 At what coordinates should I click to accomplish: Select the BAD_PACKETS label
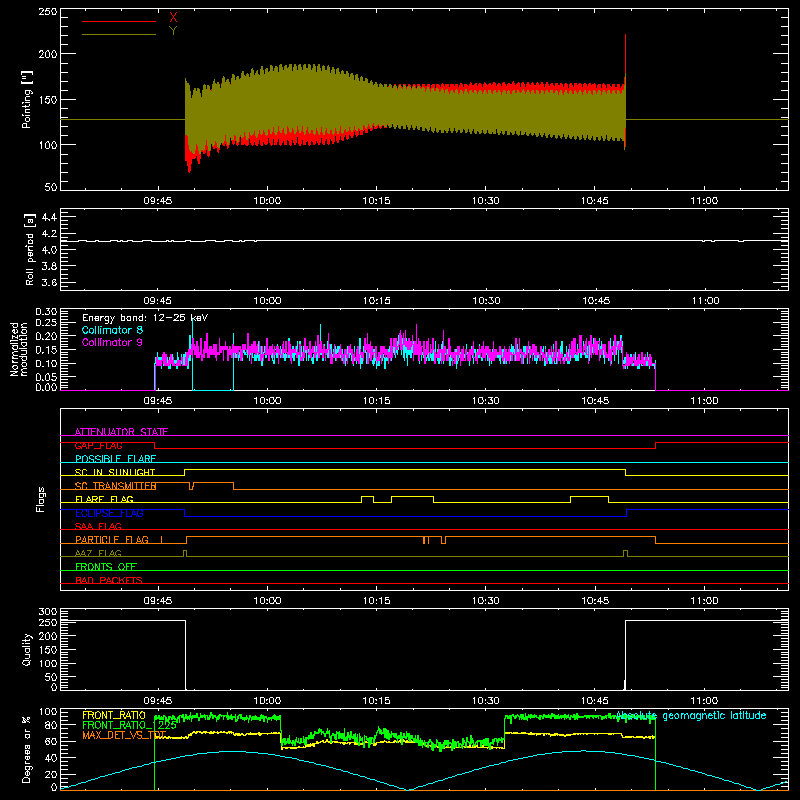(109, 580)
